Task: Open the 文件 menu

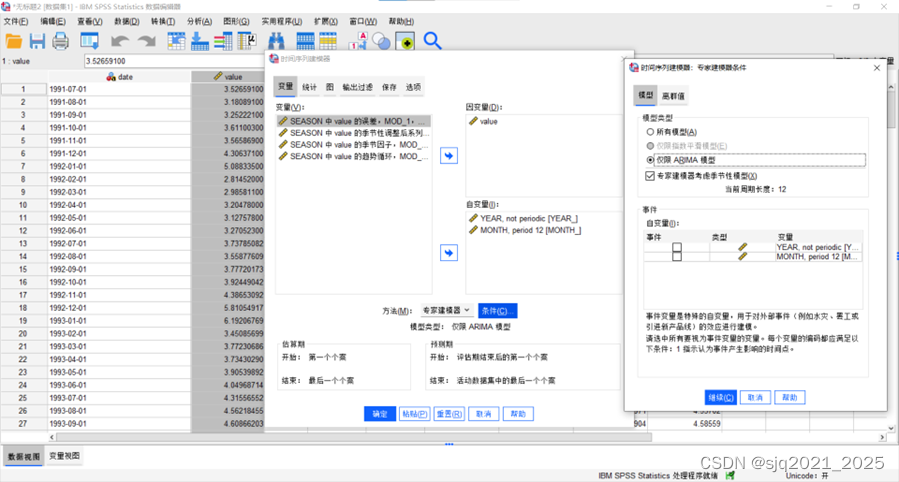Action: click(15, 21)
